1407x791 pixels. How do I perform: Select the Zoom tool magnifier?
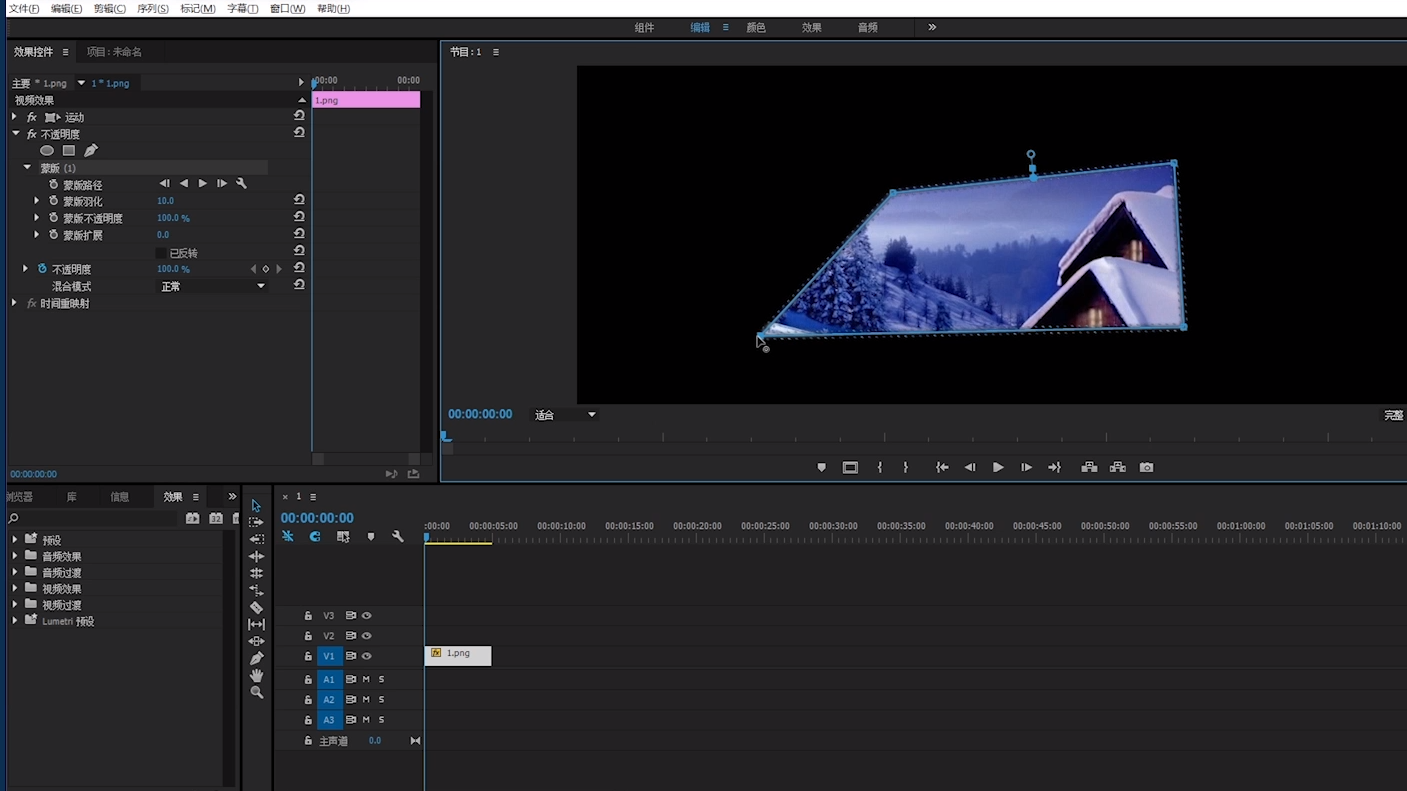click(x=256, y=692)
